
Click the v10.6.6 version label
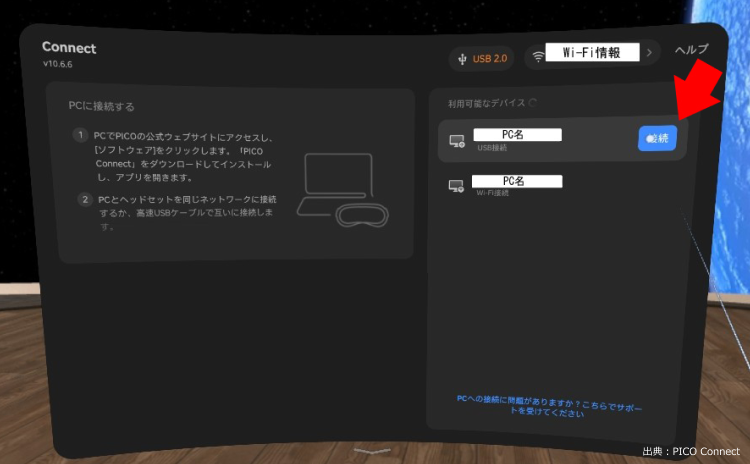pyautogui.click(x=57, y=64)
